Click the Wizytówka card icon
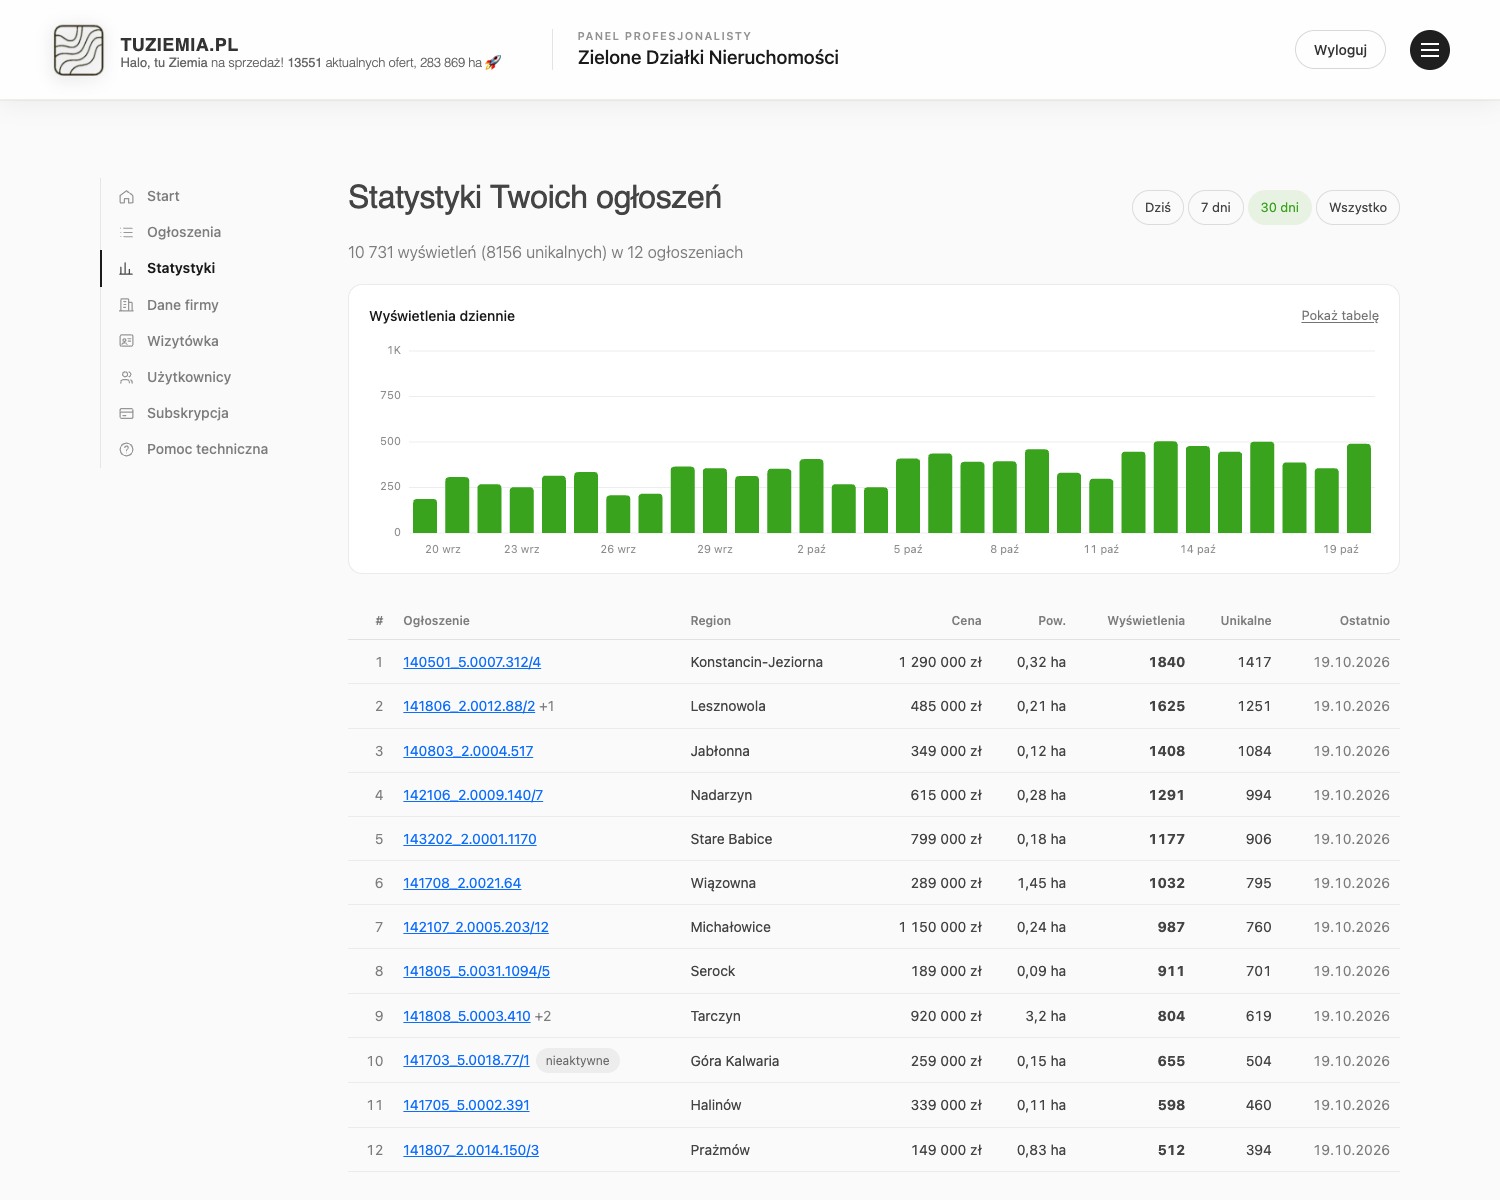This screenshot has height=1200, width=1500. (126, 341)
